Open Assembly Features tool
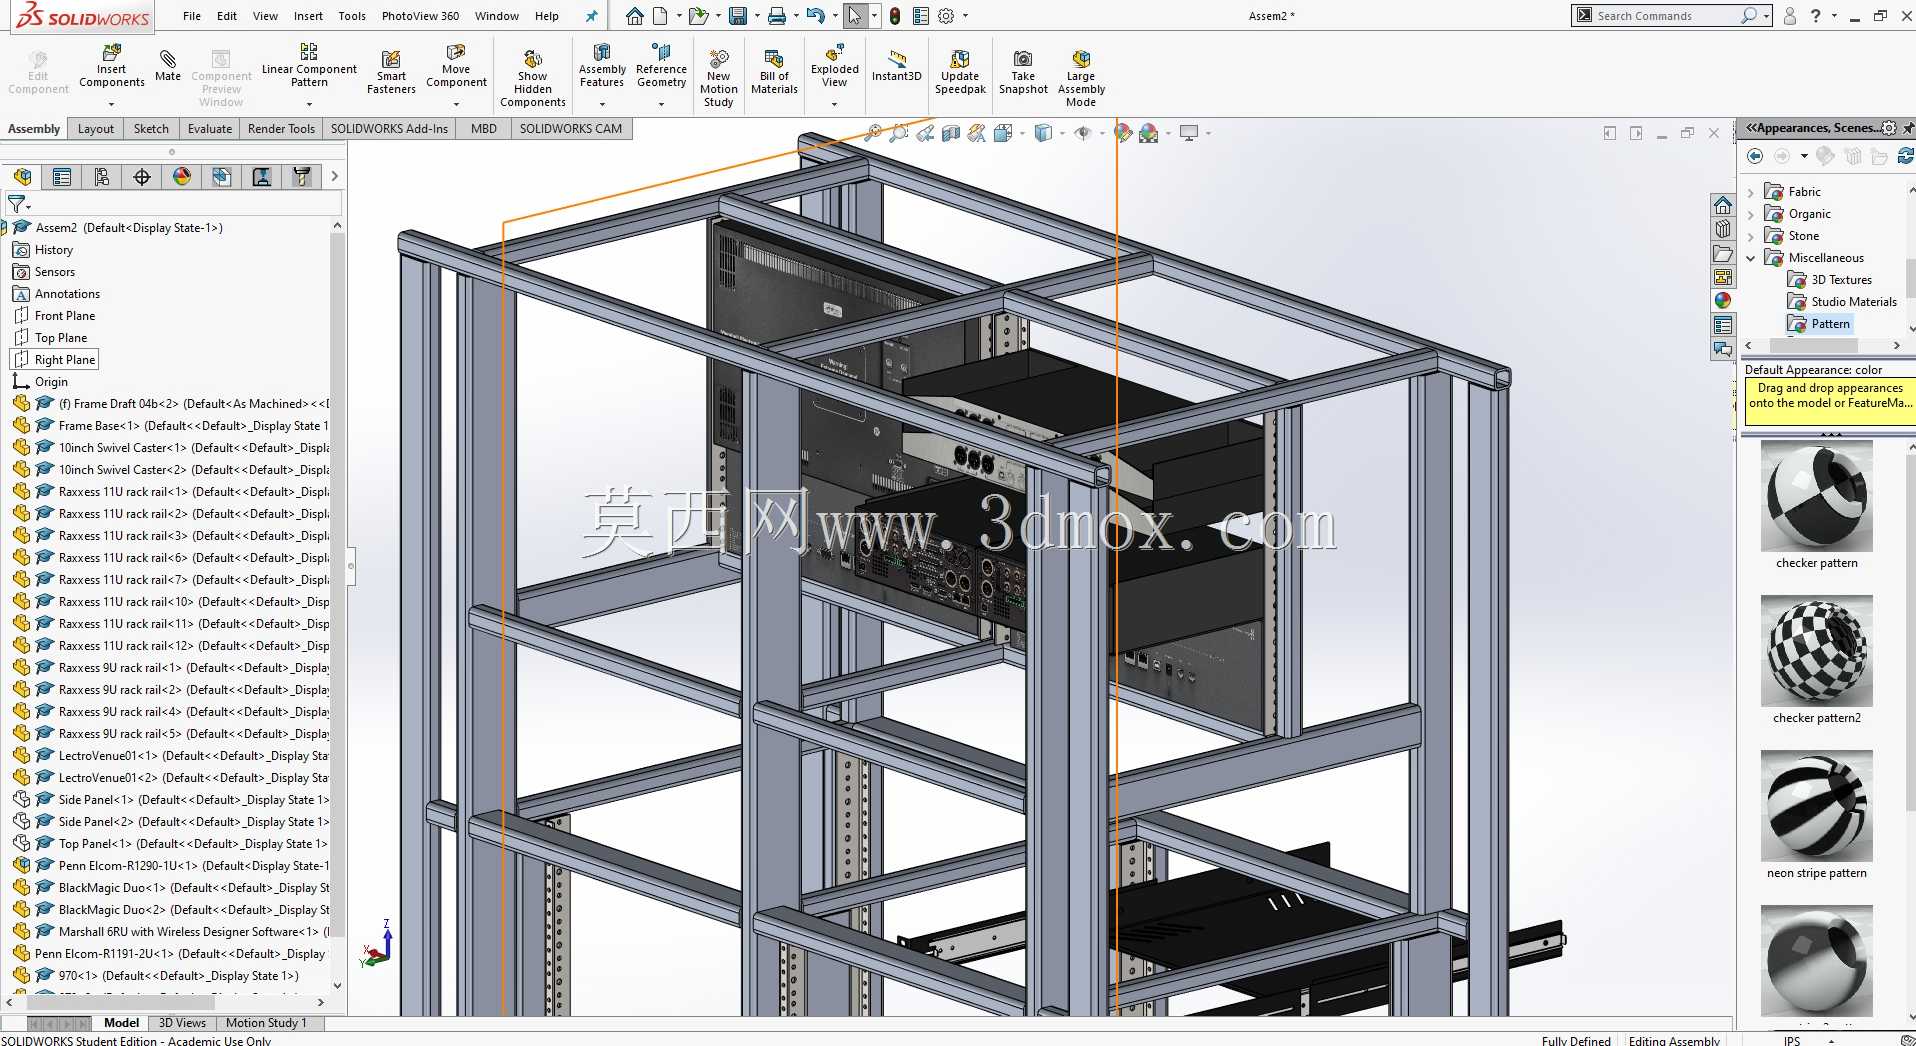The width and height of the screenshot is (1916, 1046). 602,66
